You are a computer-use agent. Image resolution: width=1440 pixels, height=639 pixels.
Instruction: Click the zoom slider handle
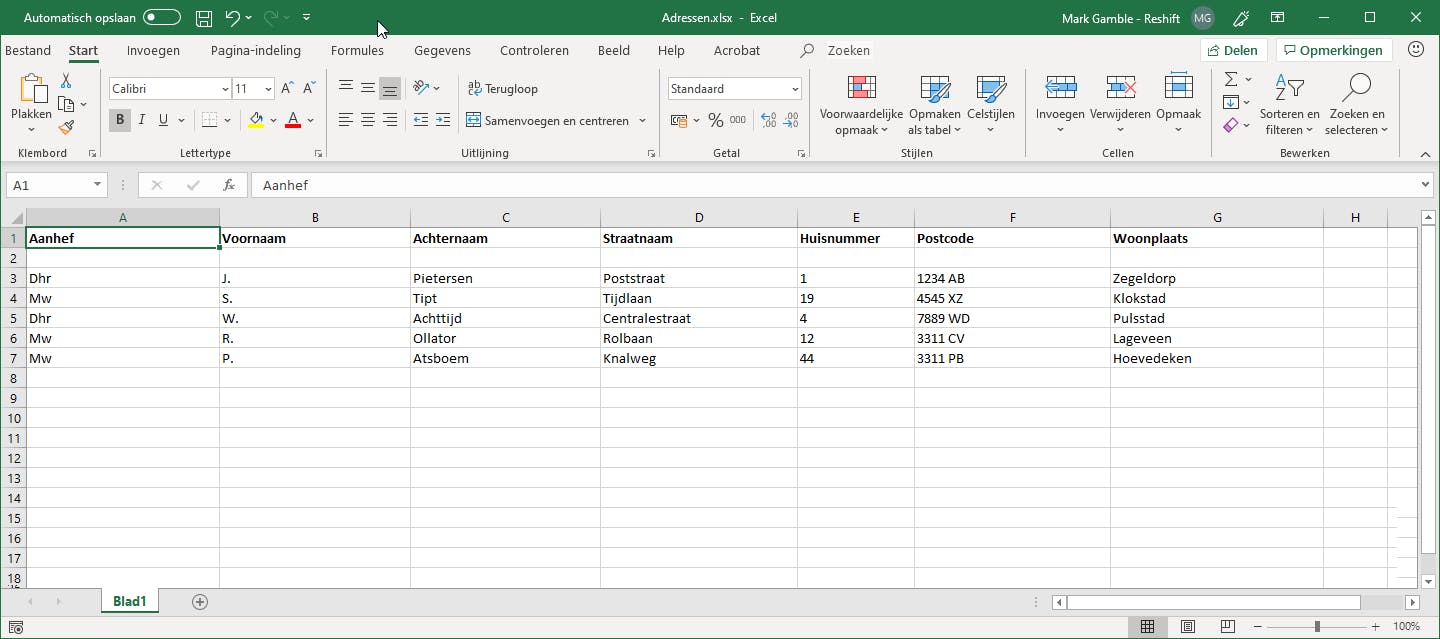[x=1317, y=627]
